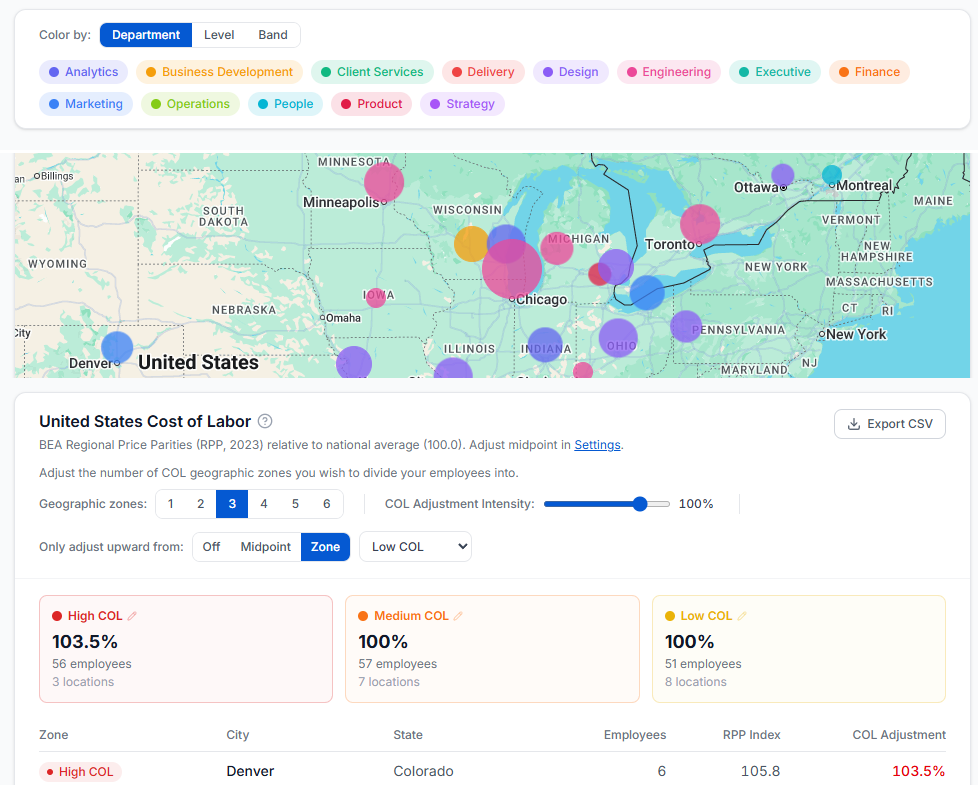Select the Medium COL summary card
978x785 pixels.
493,649
